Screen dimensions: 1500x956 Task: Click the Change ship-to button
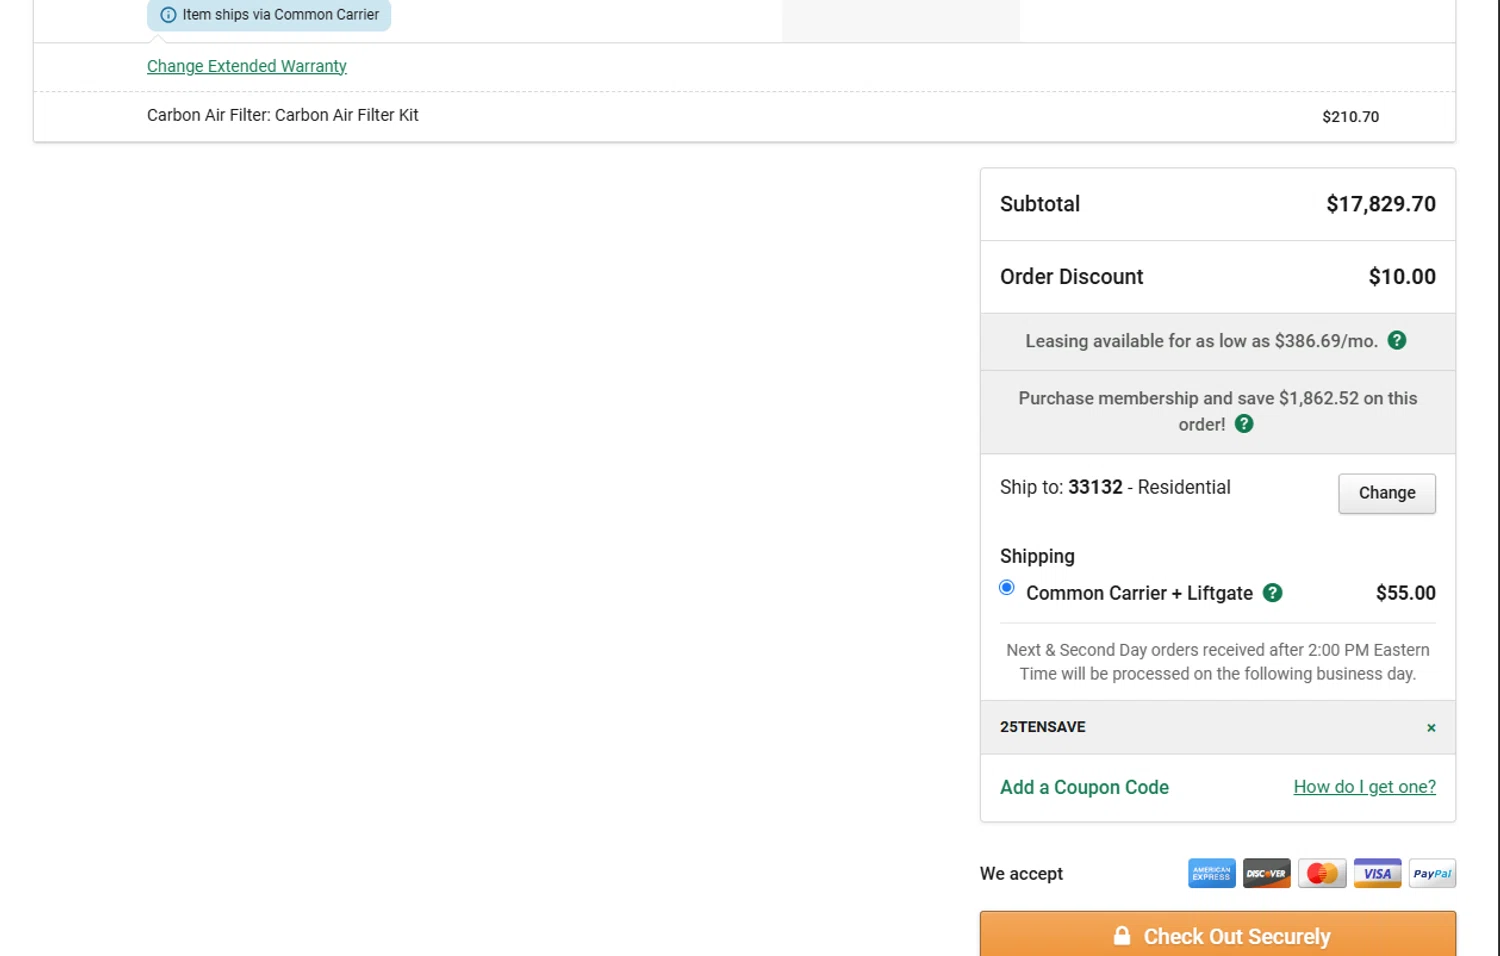click(x=1387, y=493)
